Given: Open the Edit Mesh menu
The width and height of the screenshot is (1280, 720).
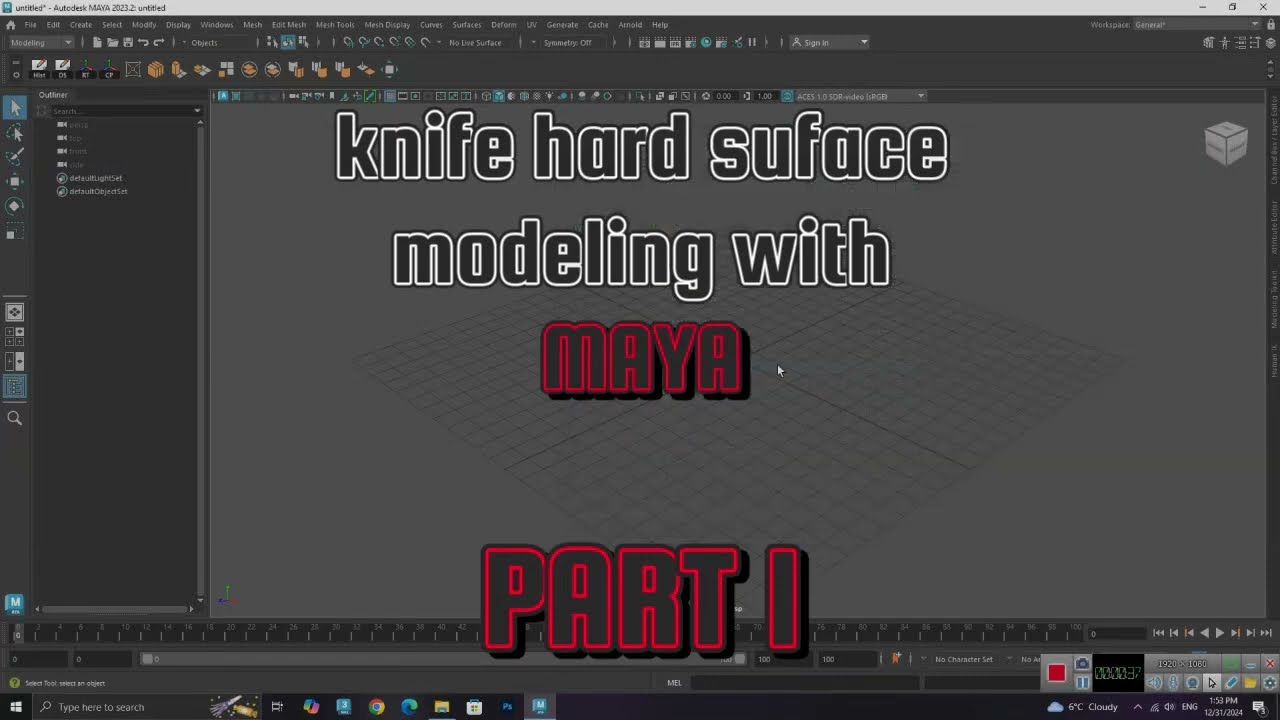Looking at the screenshot, I should [288, 24].
